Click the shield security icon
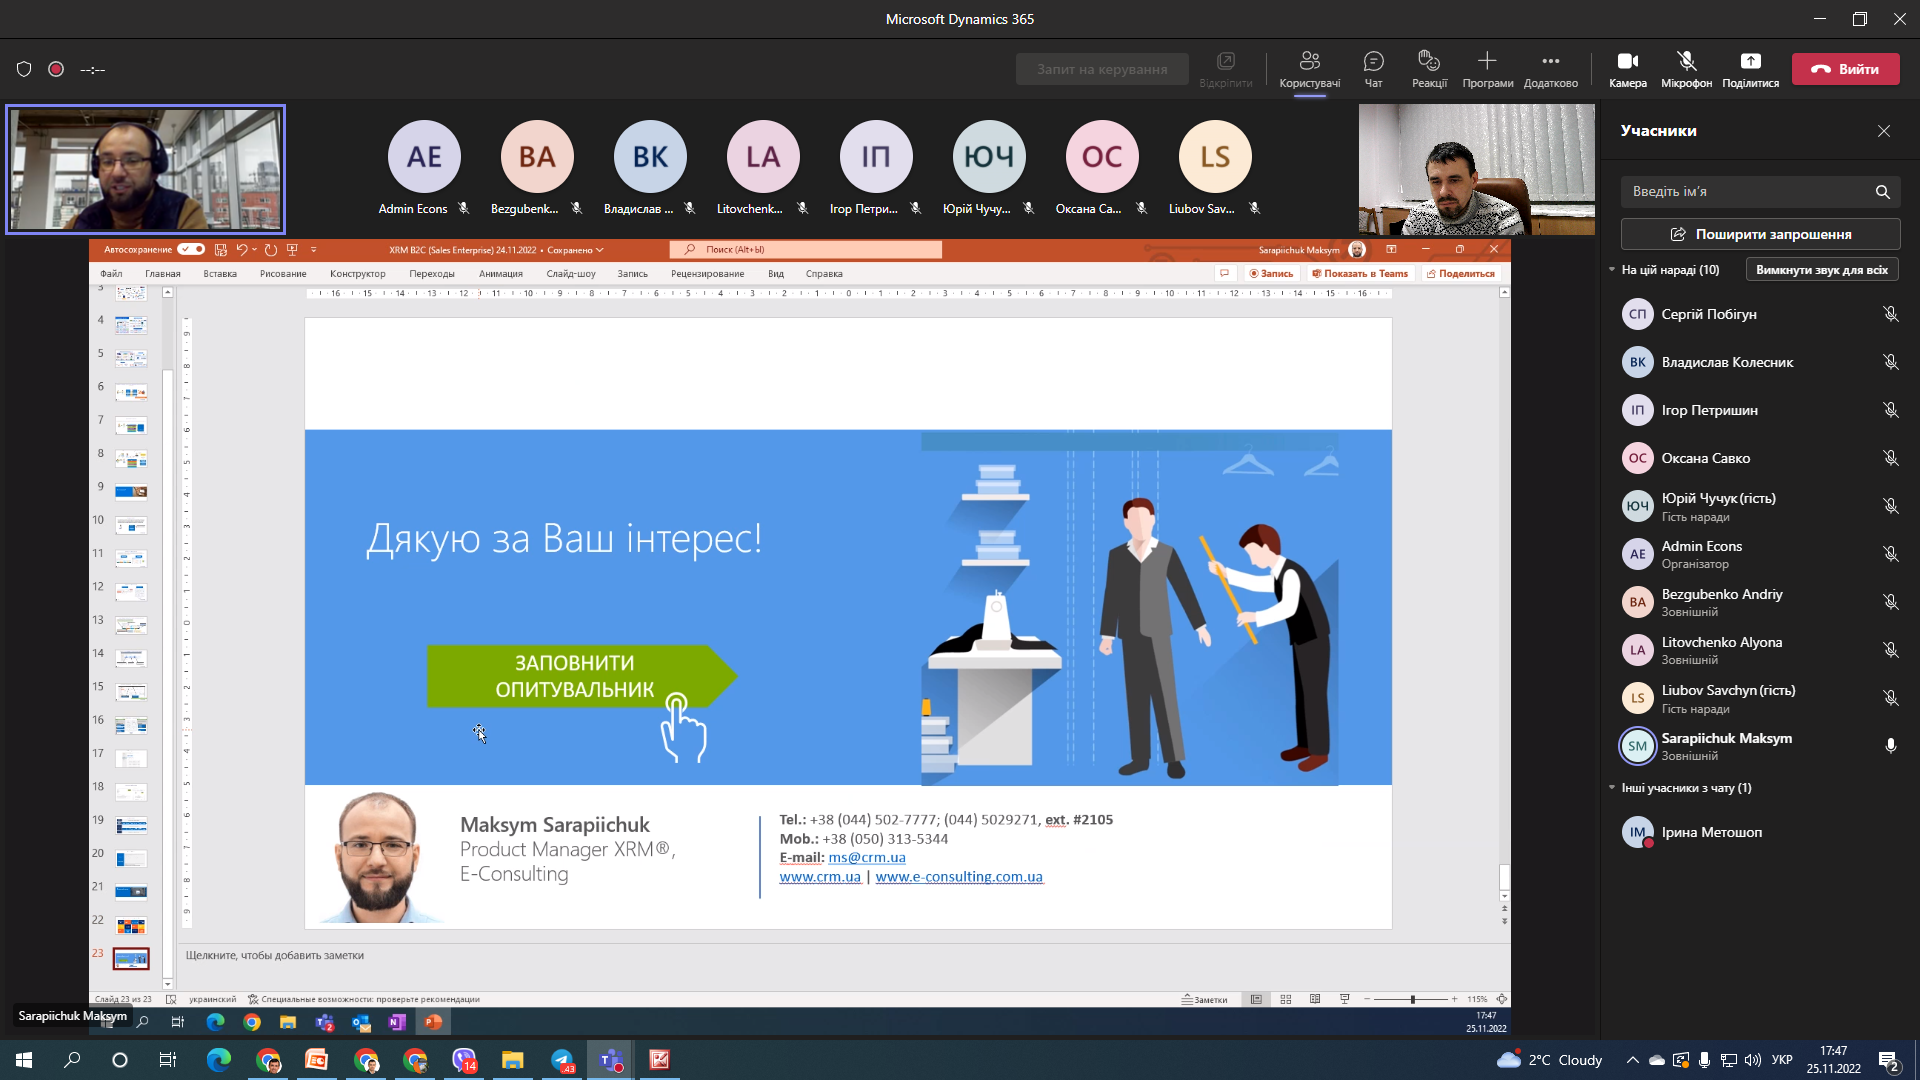The width and height of the screenshot is (1920, 1080). coord(24,69)
